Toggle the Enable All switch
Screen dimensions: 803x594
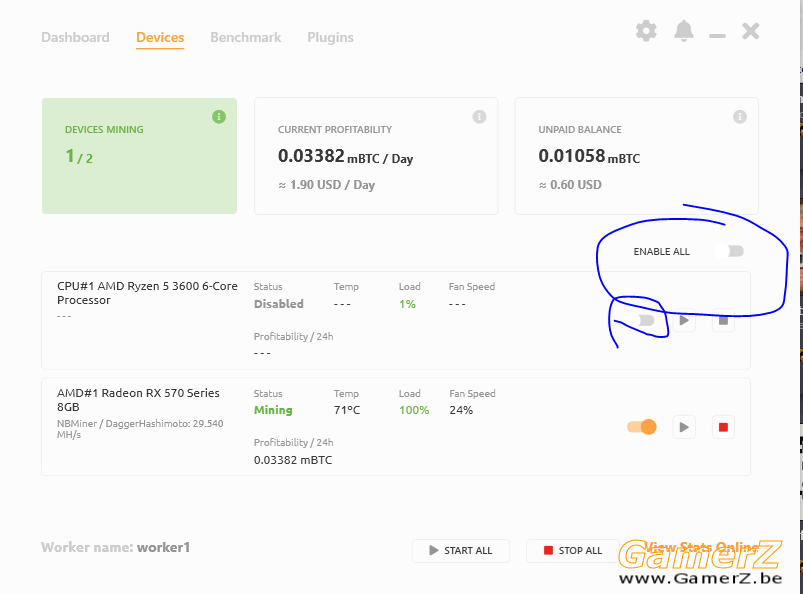(x=729, y=251)
